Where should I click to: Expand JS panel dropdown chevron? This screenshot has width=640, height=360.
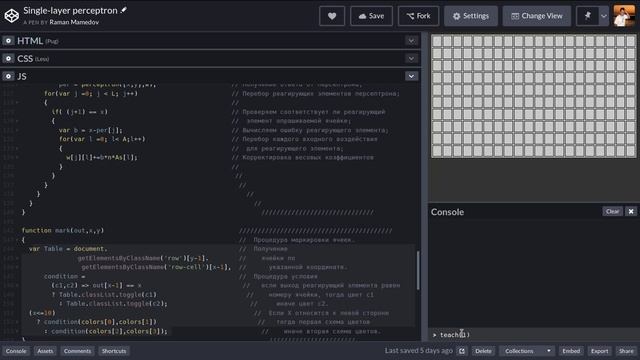[411, 76]
